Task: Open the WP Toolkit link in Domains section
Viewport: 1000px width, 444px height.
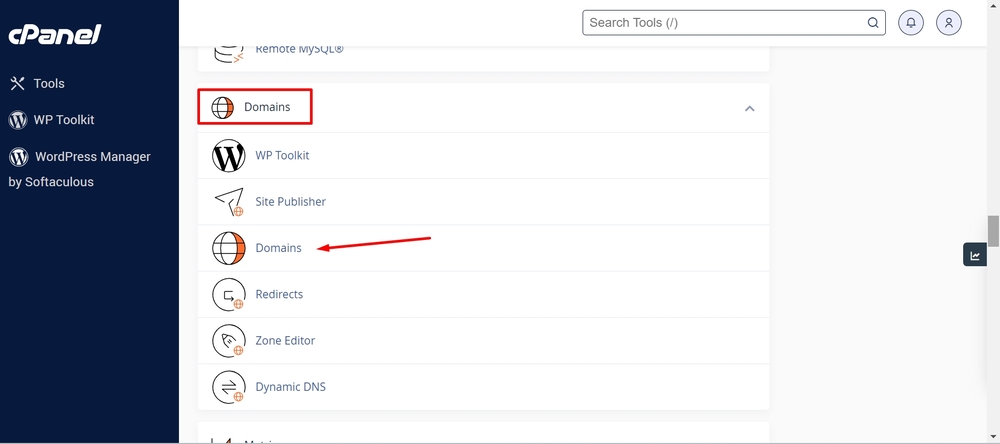Action: tap(283, 156)
